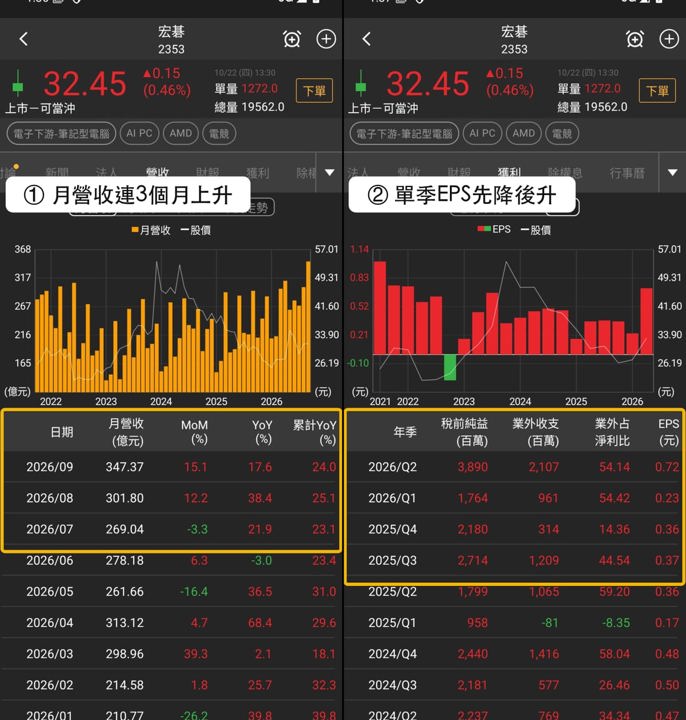This screenshot has height=720, width=686.
Task: Tap the EPS (元) column header
Action: point(669,432)
